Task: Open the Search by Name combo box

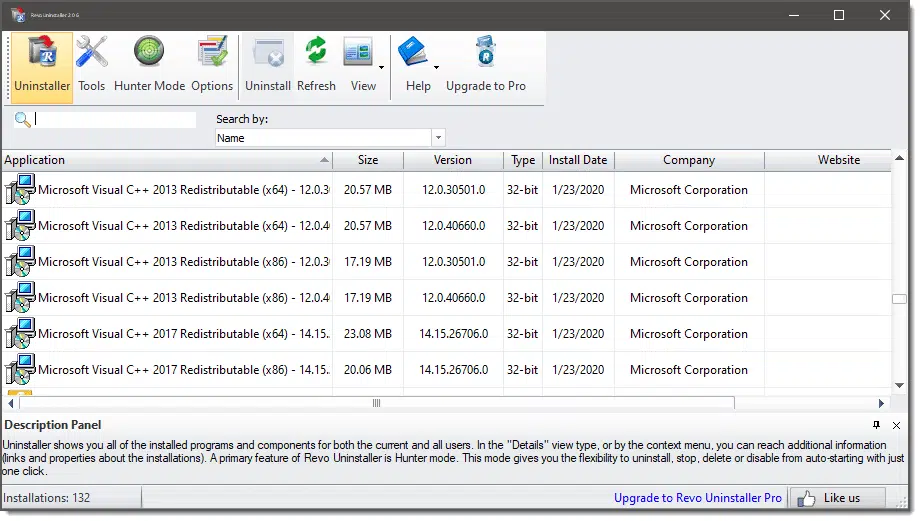Action: point(330,138)
